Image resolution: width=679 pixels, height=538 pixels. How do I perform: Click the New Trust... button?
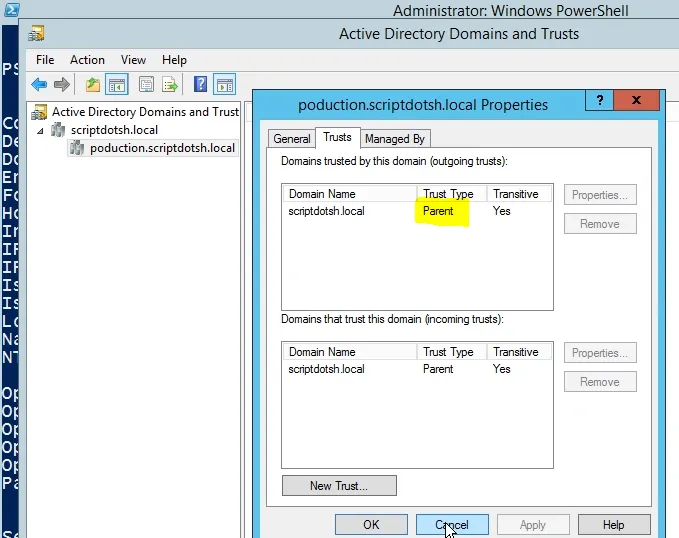(x=339, y=486)
